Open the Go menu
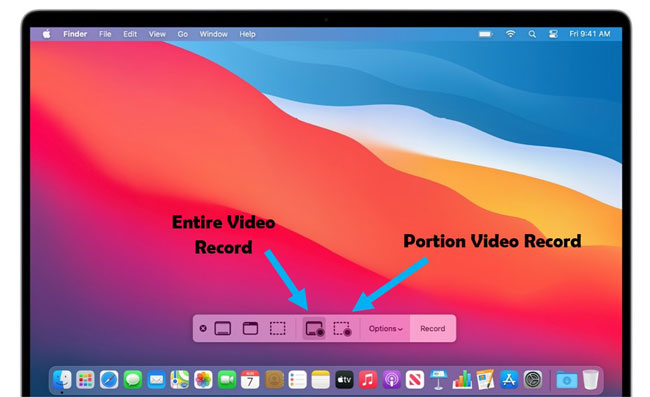Screen dimensions: 650x397 [182, 34]
